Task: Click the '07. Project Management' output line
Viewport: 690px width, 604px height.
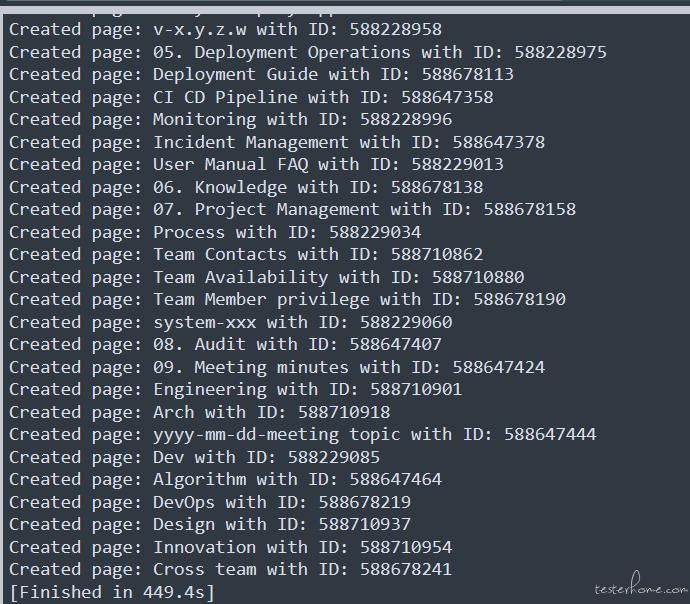Action: click(292, 209)
